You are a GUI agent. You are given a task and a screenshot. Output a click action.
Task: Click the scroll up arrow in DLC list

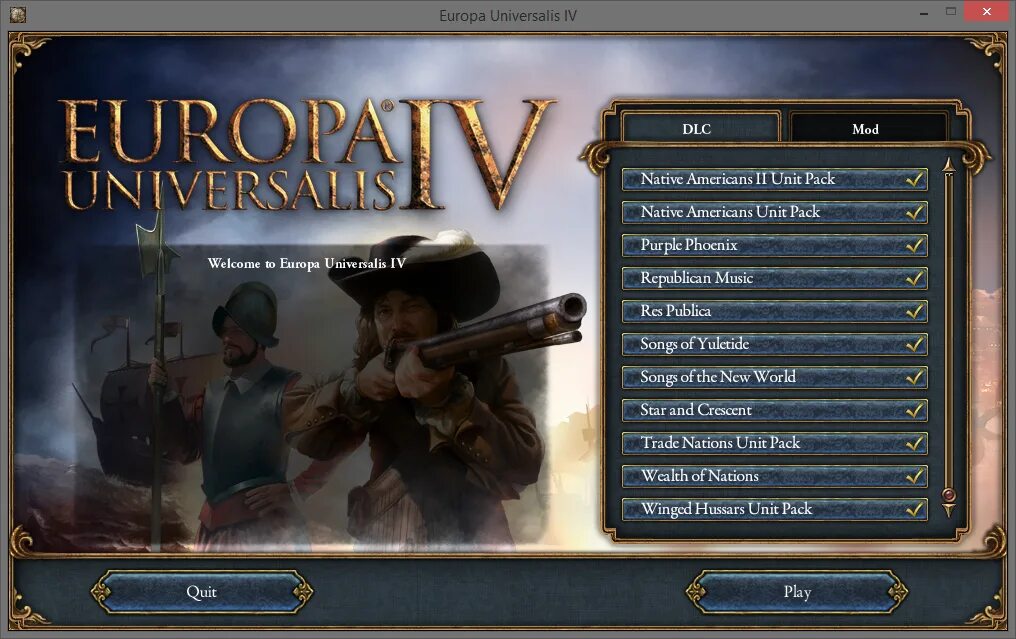pyautogui.click(x=949, y=166)
